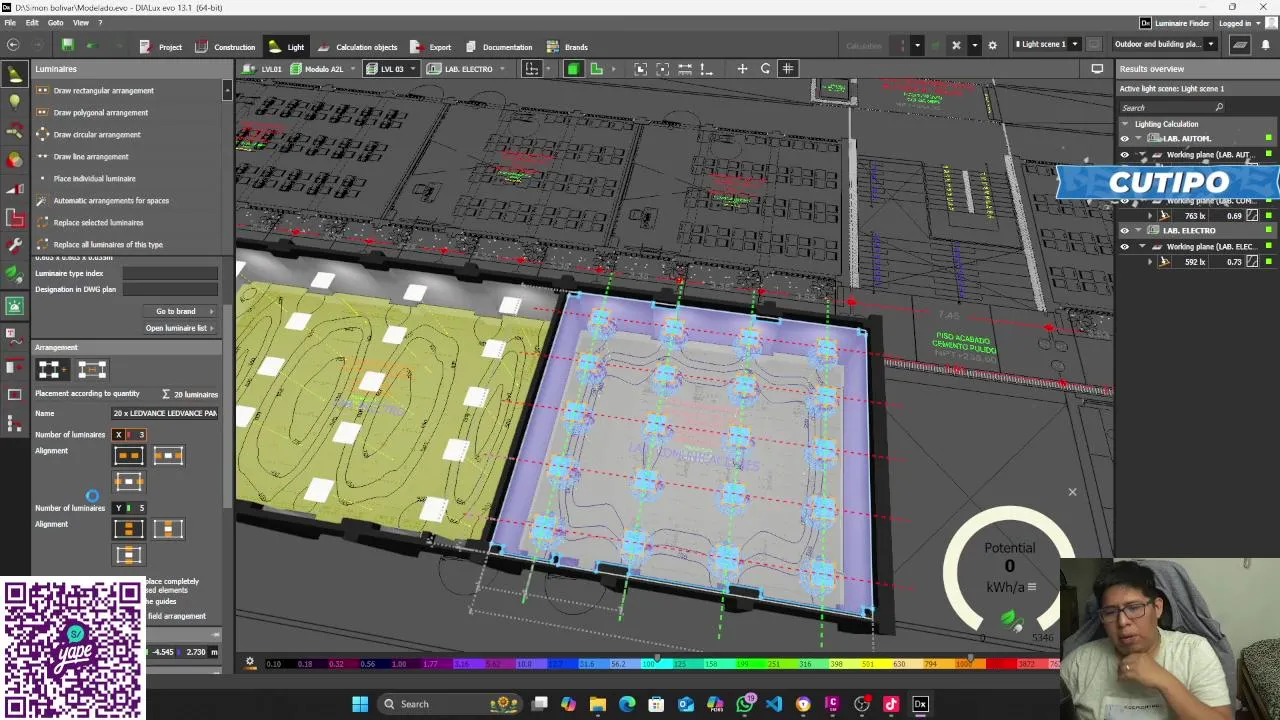Open Outdoor and building planning dropdown

tap(1210, 44)
